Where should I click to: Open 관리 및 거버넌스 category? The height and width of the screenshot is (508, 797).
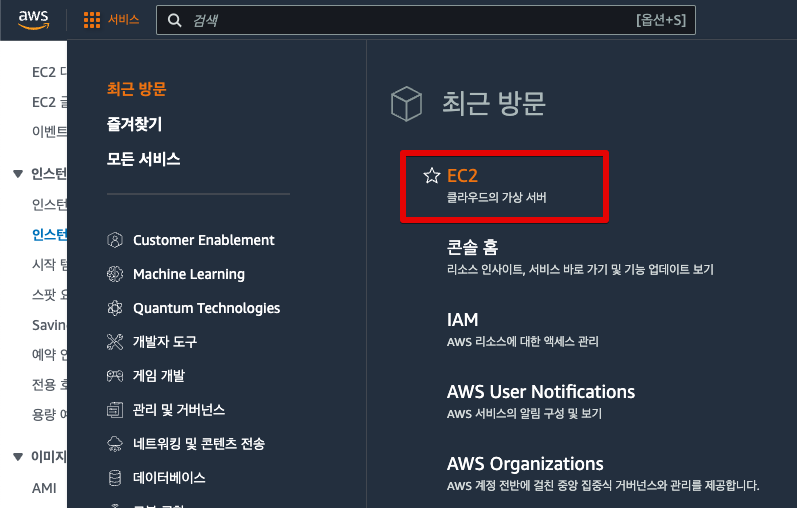[179, 410]
